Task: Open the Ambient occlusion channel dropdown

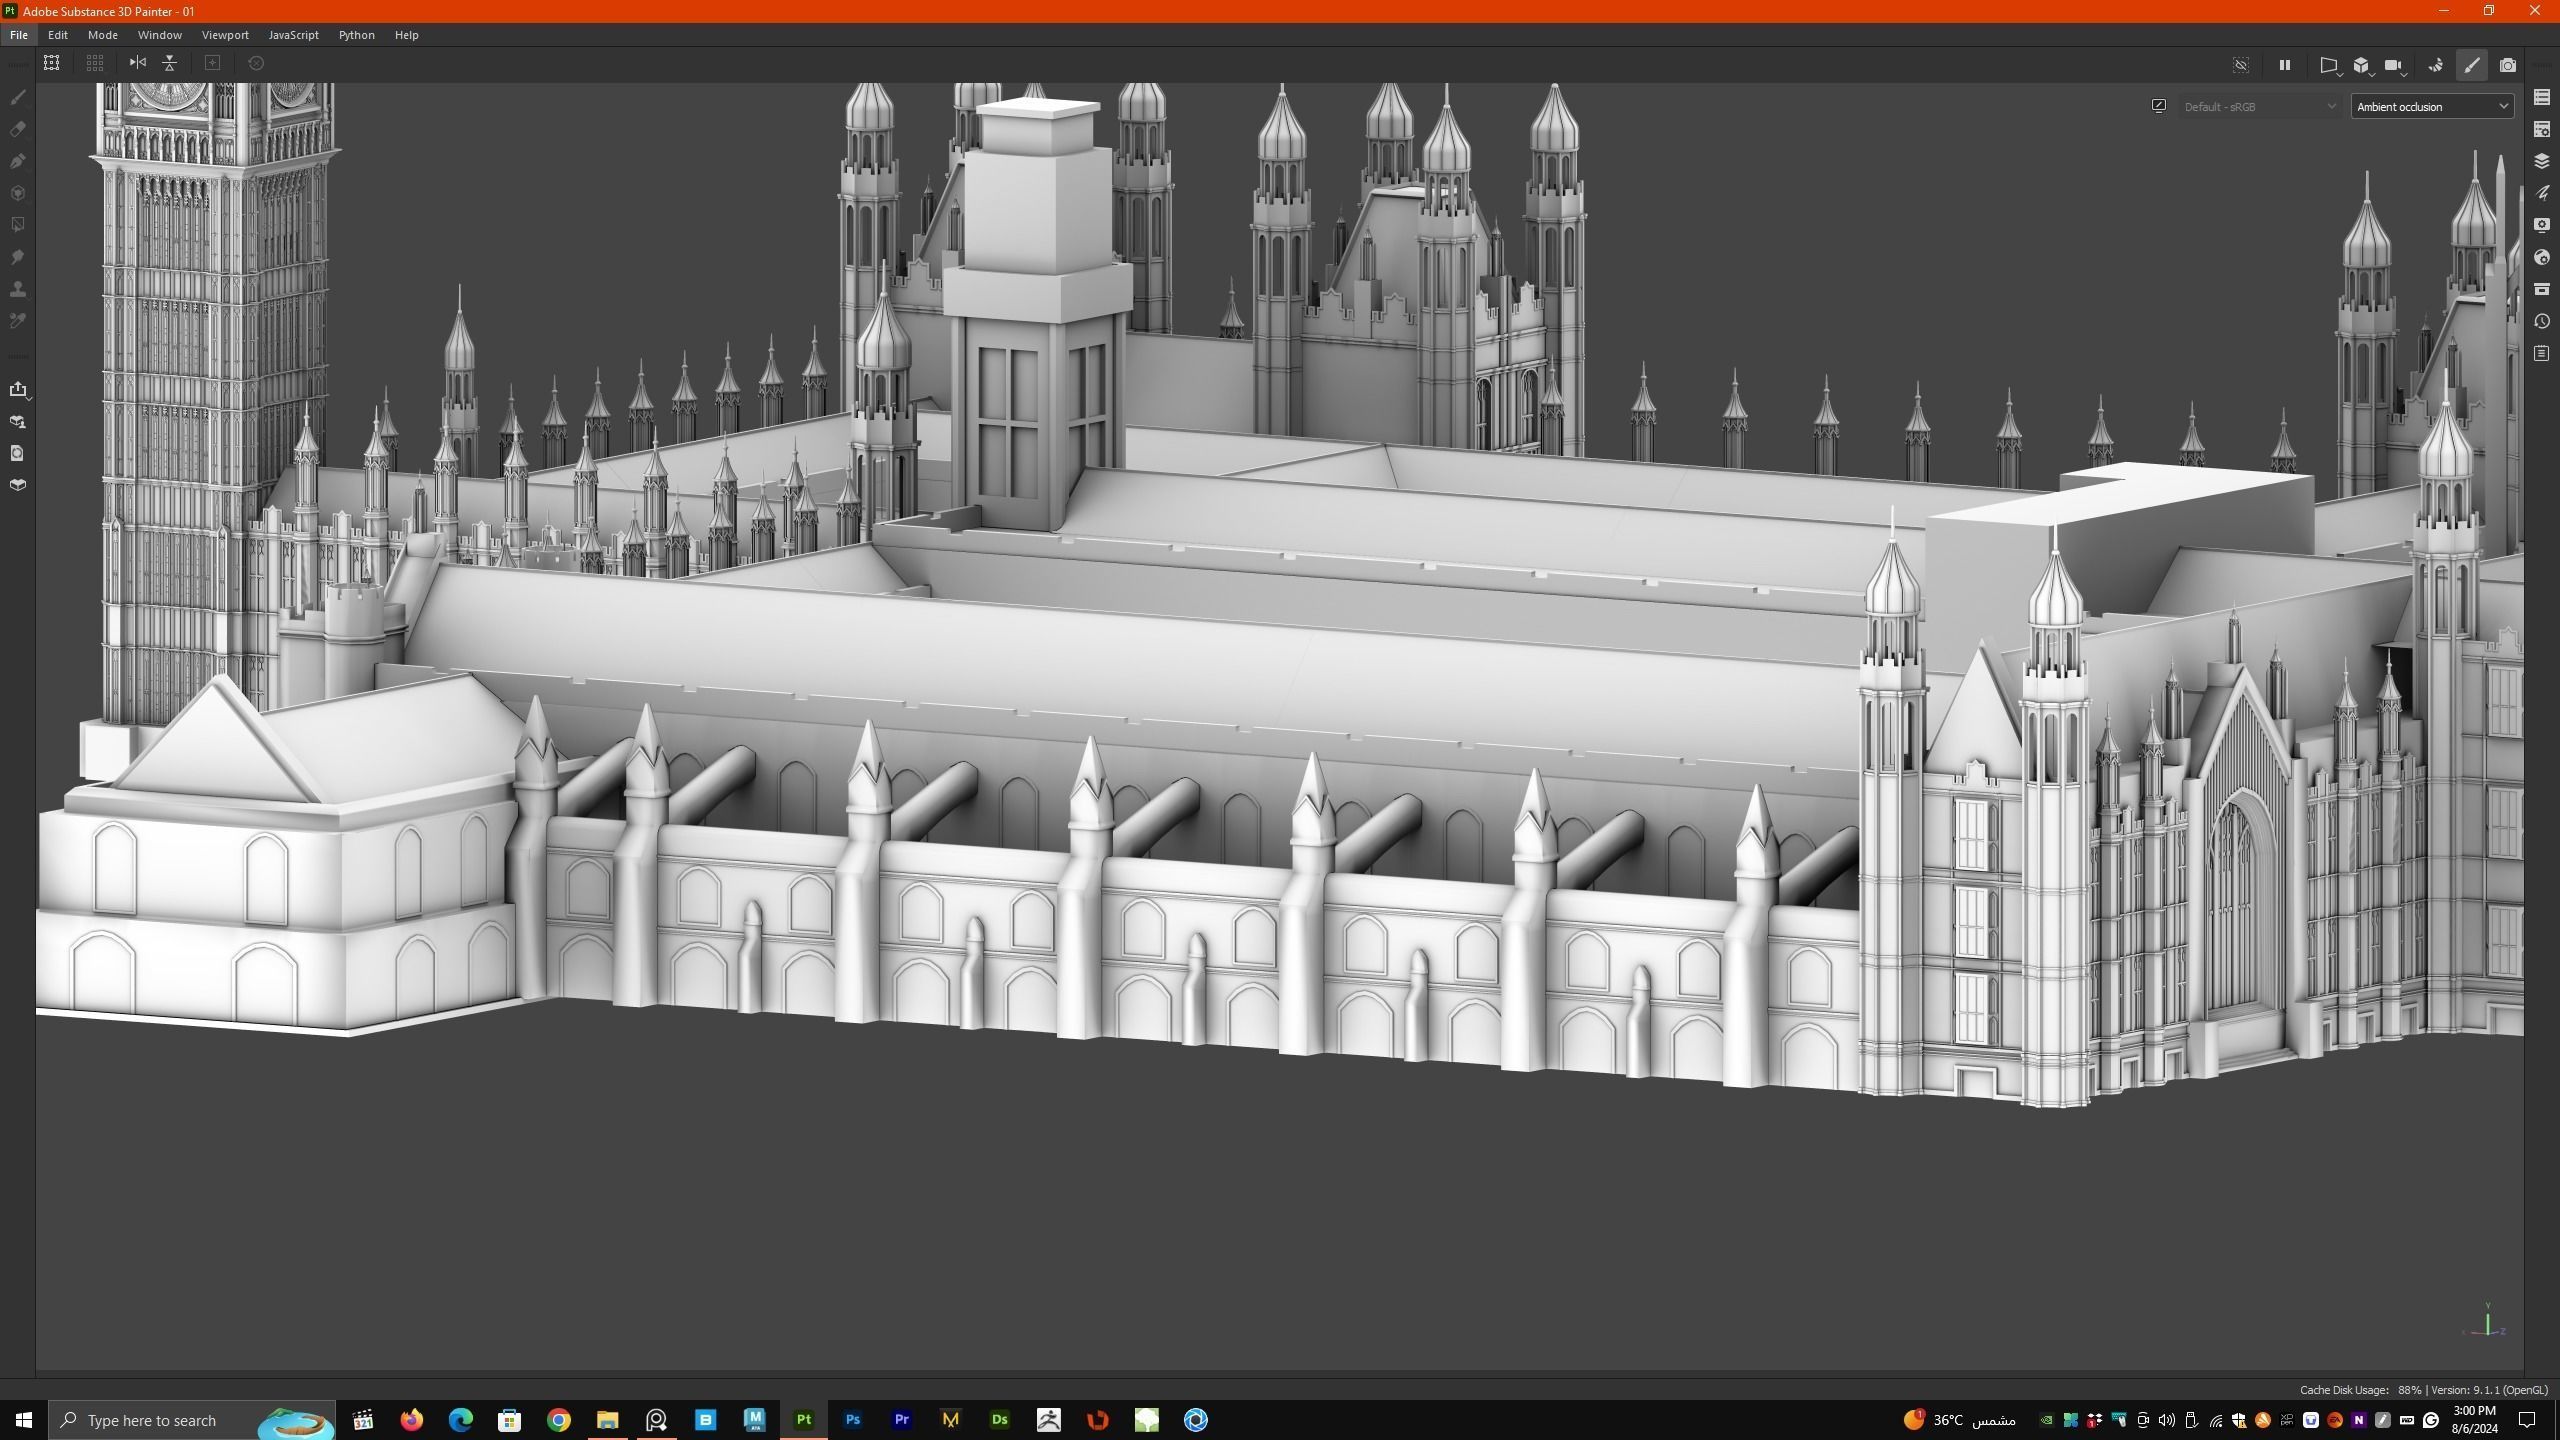Action: [2432, 106]
